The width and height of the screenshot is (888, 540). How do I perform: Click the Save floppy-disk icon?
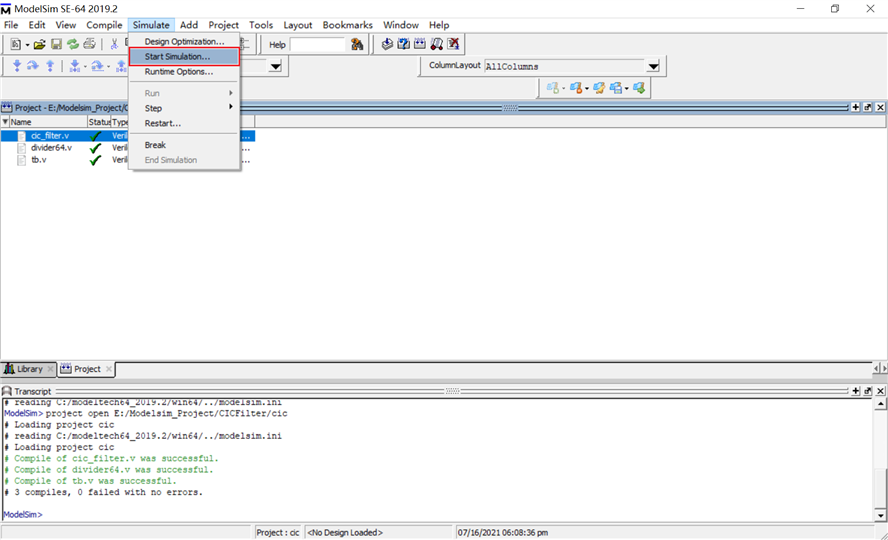coord(56,44)
